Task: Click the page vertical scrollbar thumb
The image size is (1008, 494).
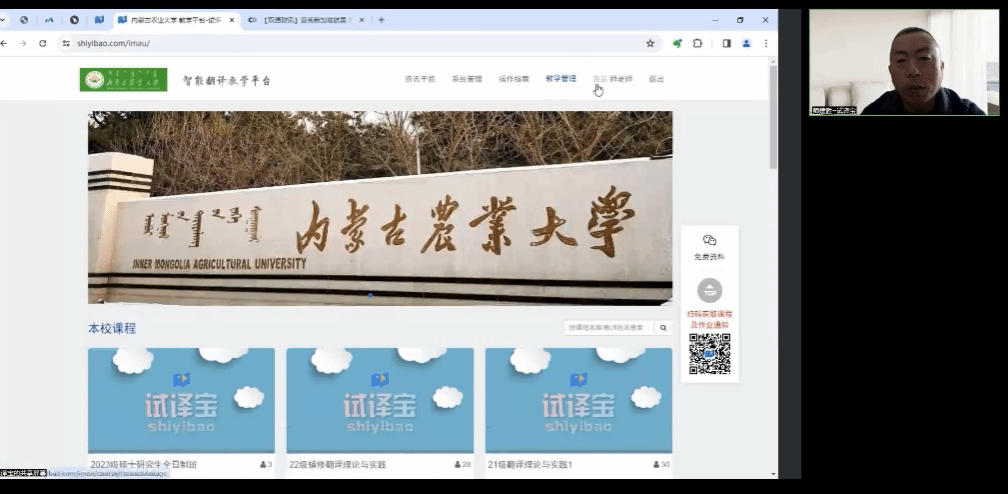Action: click(x=773, y=116)
